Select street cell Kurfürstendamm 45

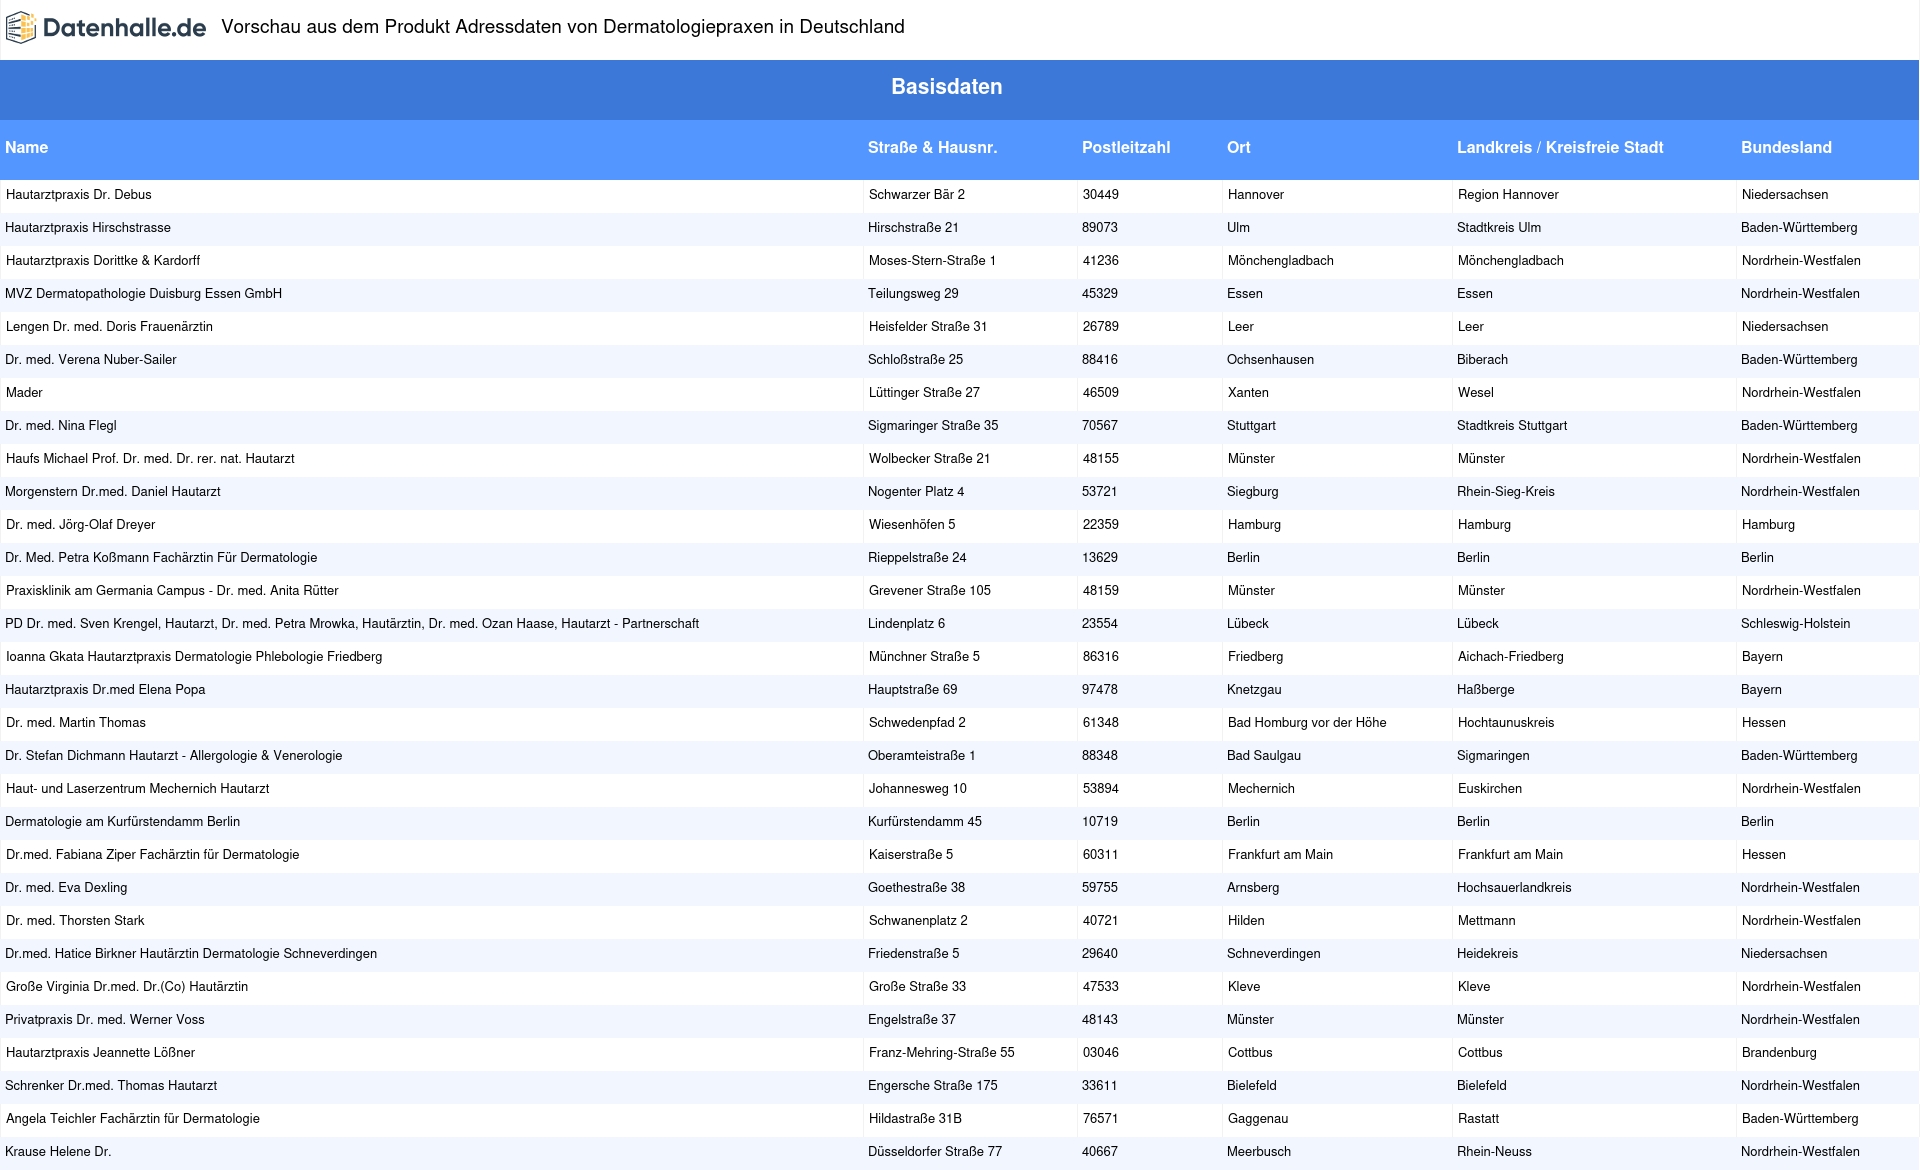click(925, 822)
